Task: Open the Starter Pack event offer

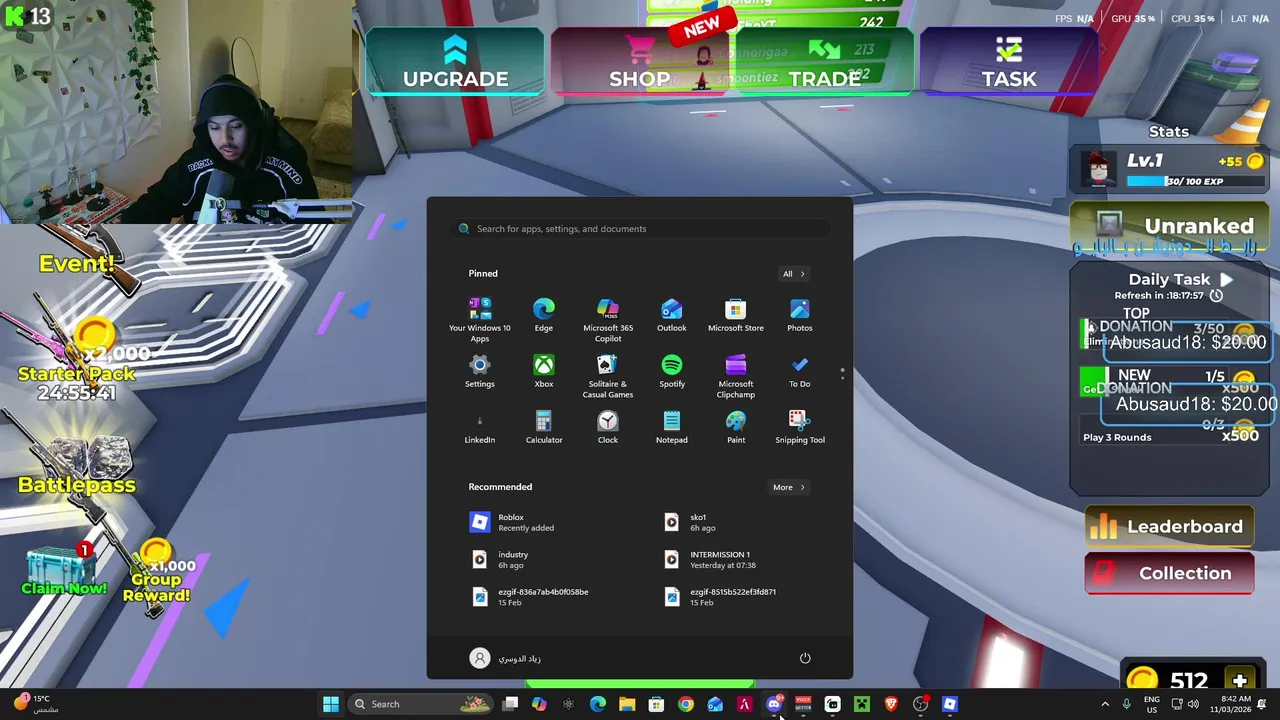Action: (x=80, y=365)
